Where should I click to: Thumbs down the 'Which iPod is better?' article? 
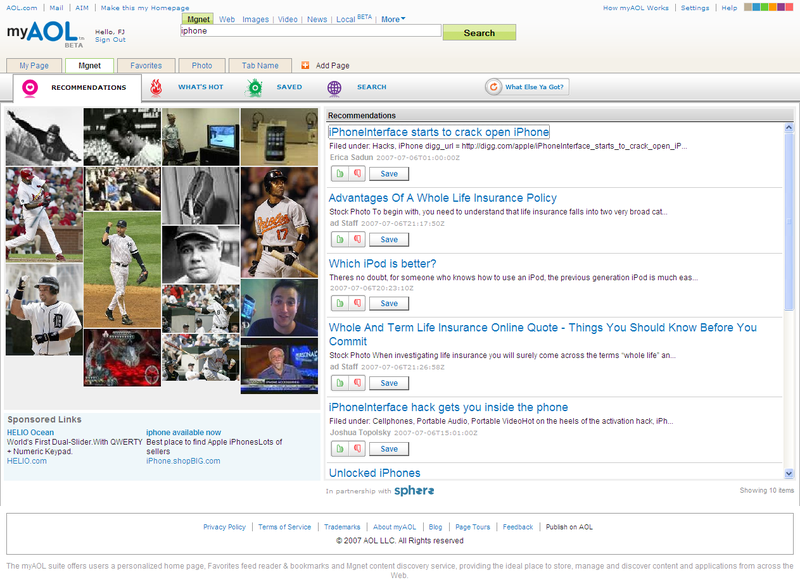pyautogui.click(x=357, y=303)
